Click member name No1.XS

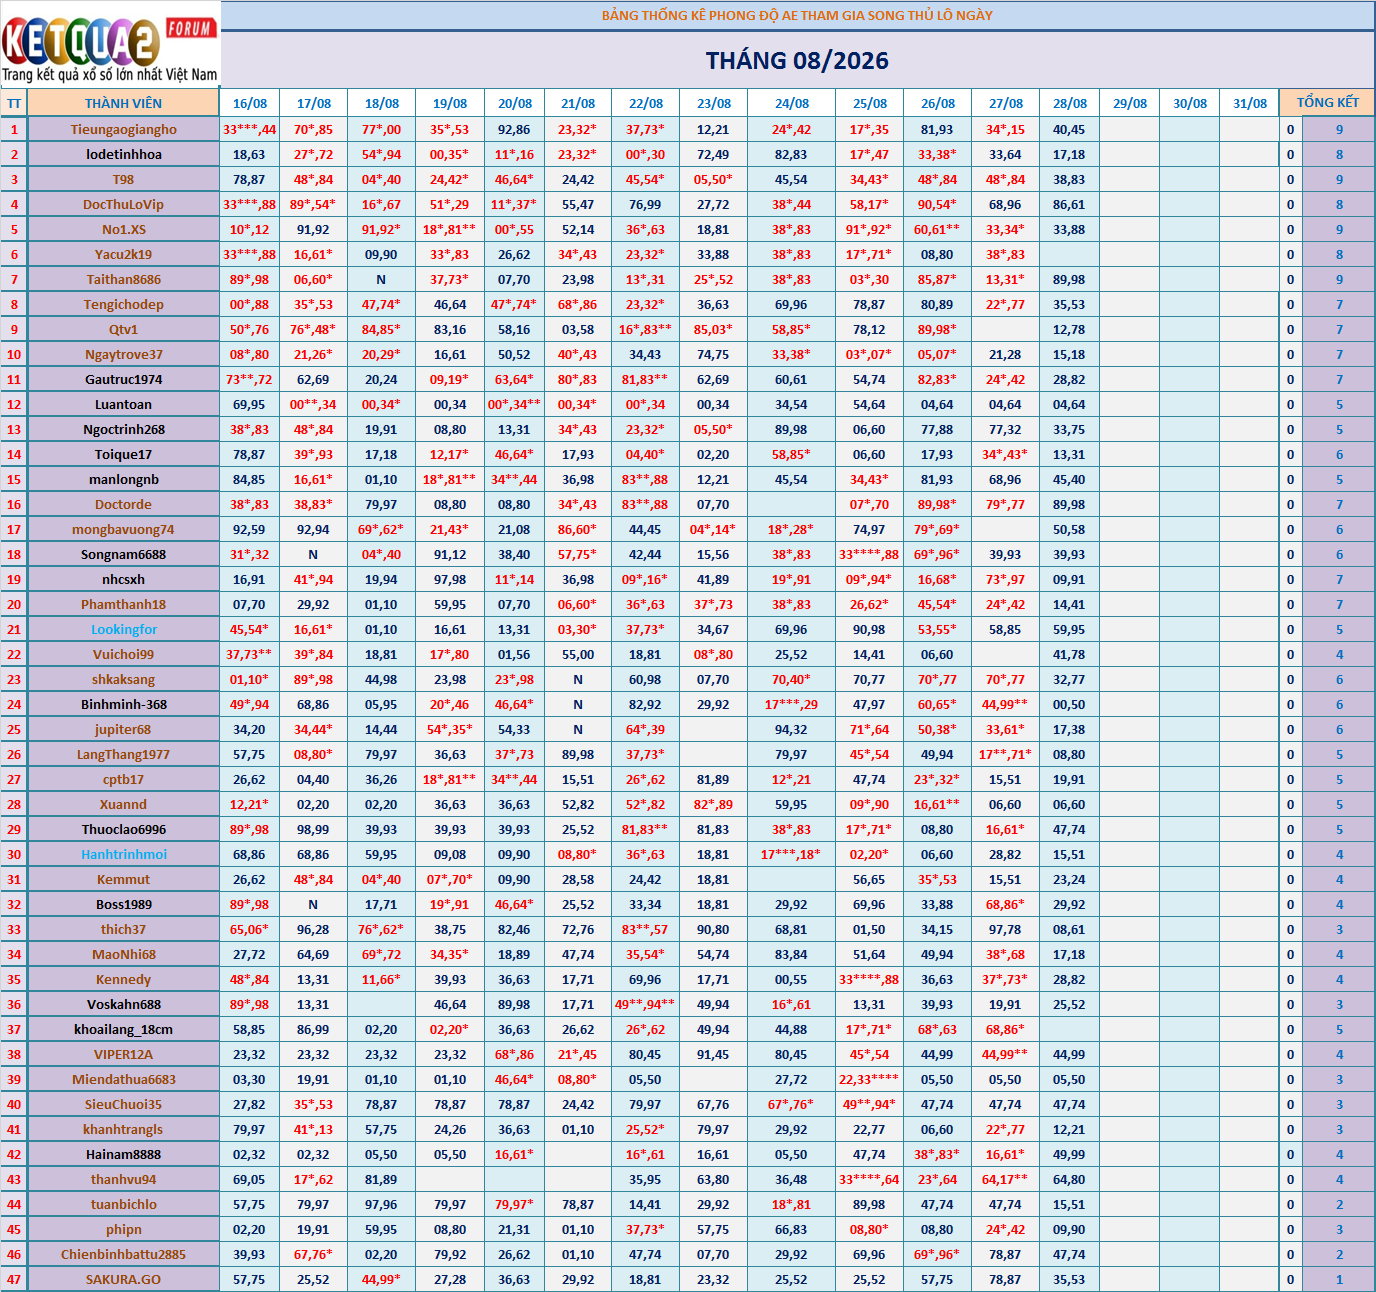point(123,229)
